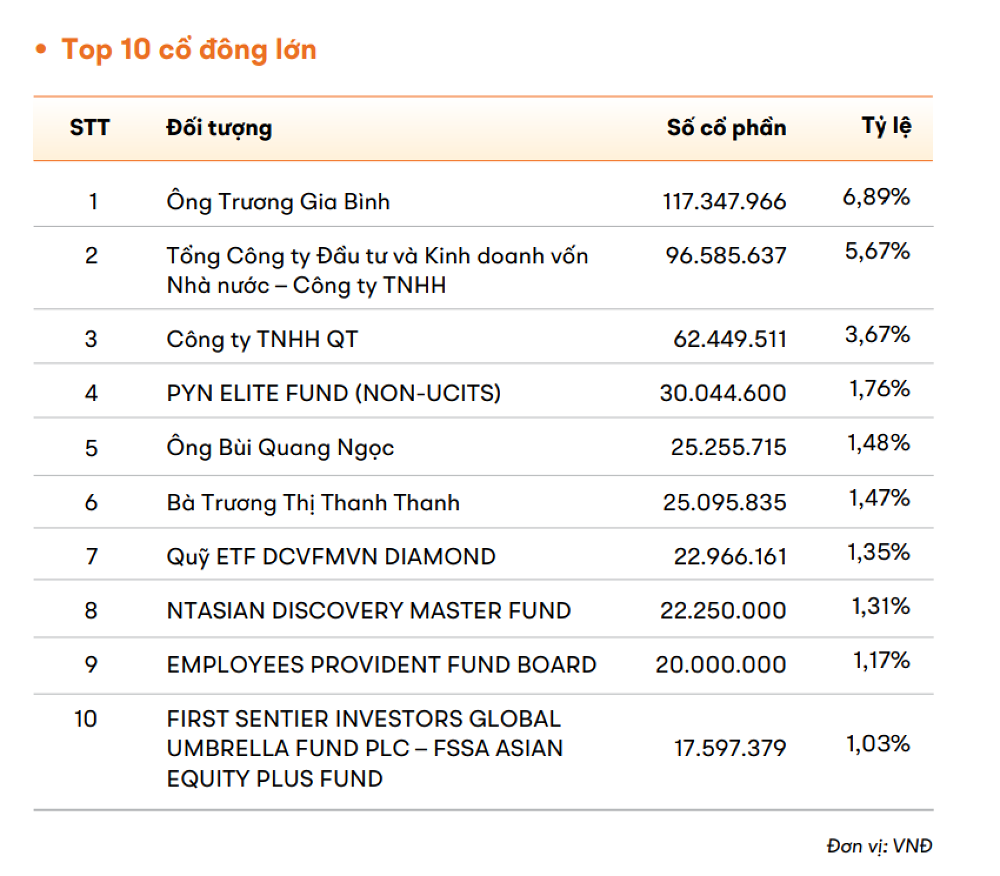
Task: Select 'Công ty TNHH QT' row name
Action: [262, 340]
